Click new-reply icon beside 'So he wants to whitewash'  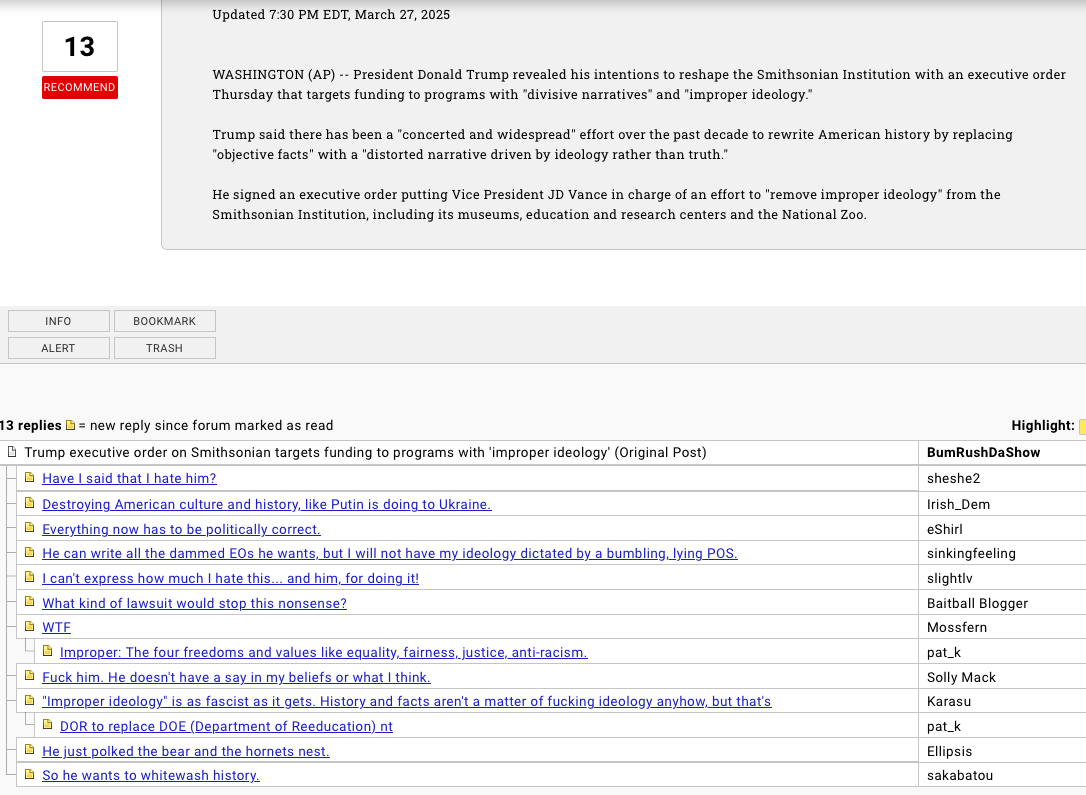click(x=29, y=774)
